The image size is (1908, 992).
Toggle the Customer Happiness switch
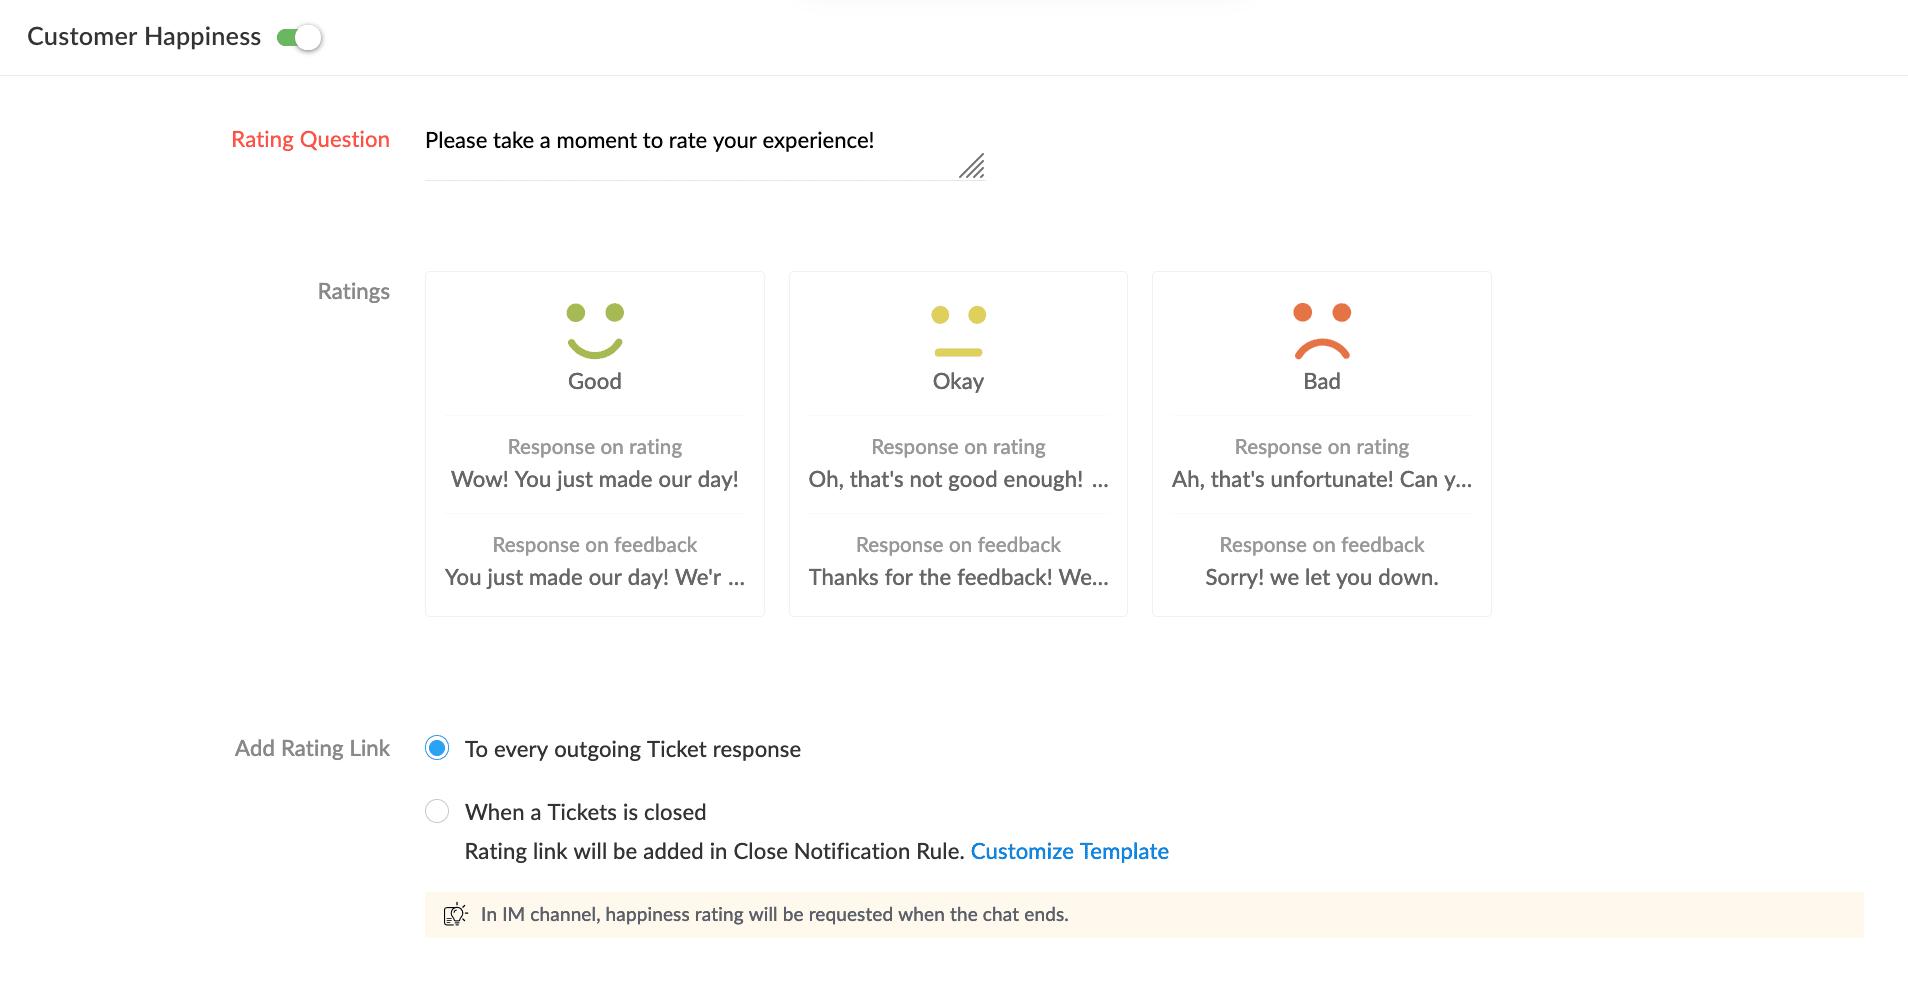(300, 38)
